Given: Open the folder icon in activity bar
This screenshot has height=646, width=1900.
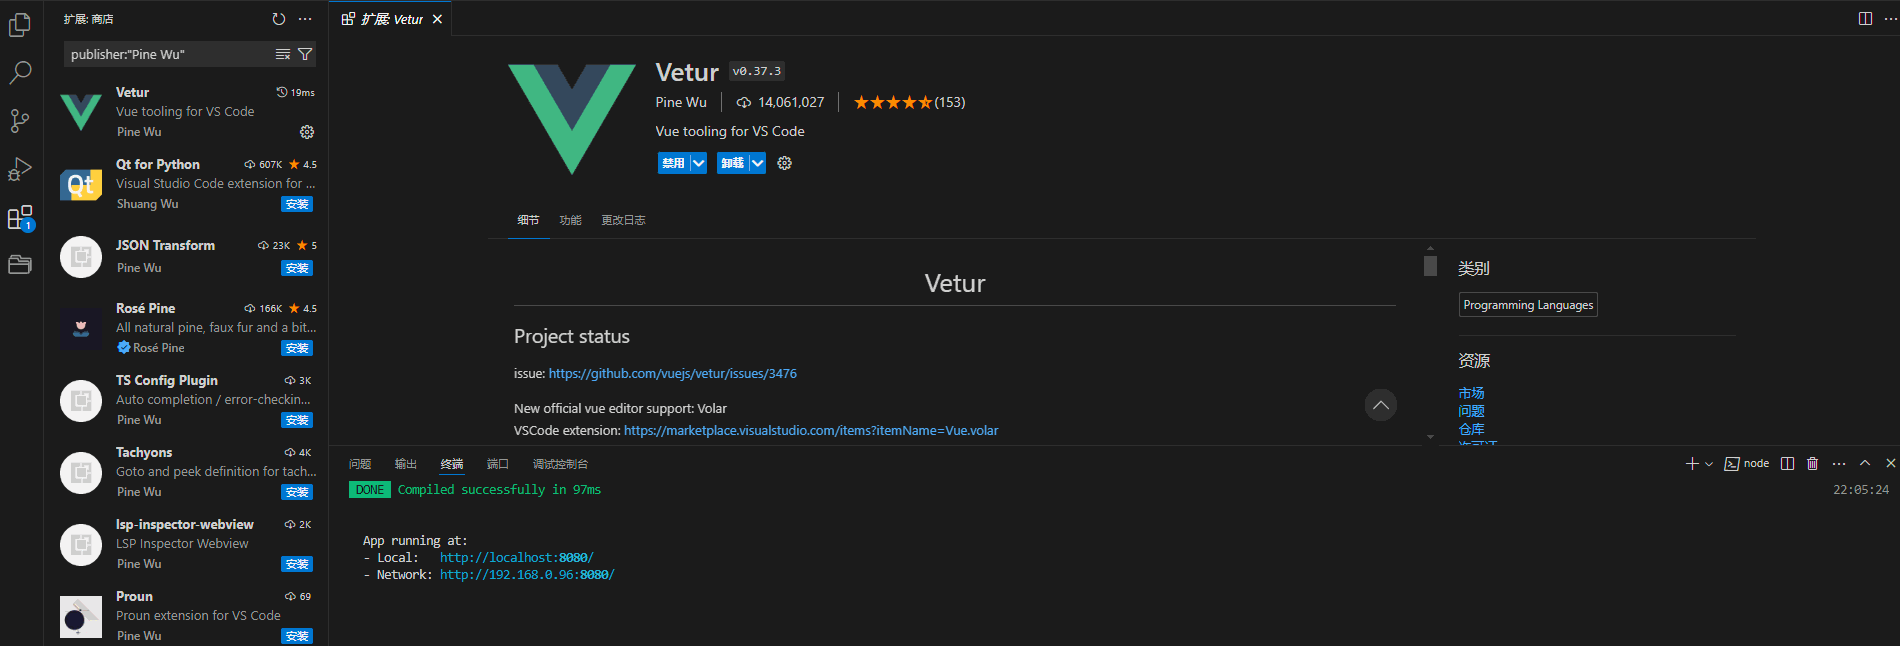Looking at the screenshot, I should pyautogui.click(x=20, y=265).
